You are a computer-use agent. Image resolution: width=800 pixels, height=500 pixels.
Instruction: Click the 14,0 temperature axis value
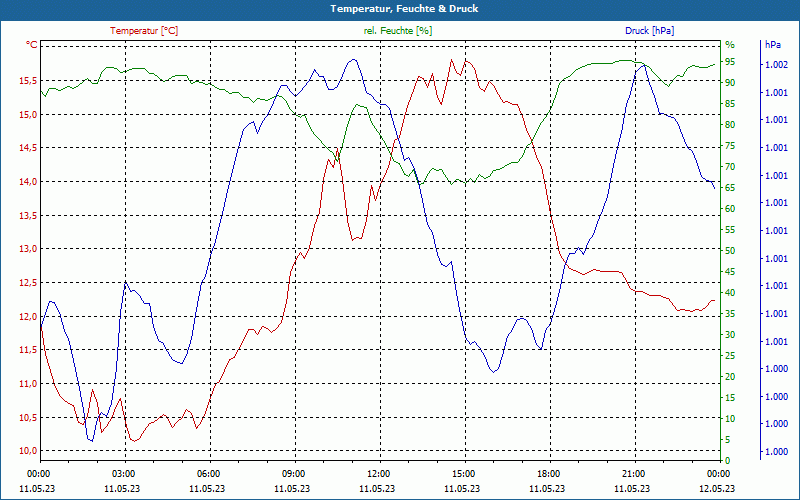pos(28,182)
